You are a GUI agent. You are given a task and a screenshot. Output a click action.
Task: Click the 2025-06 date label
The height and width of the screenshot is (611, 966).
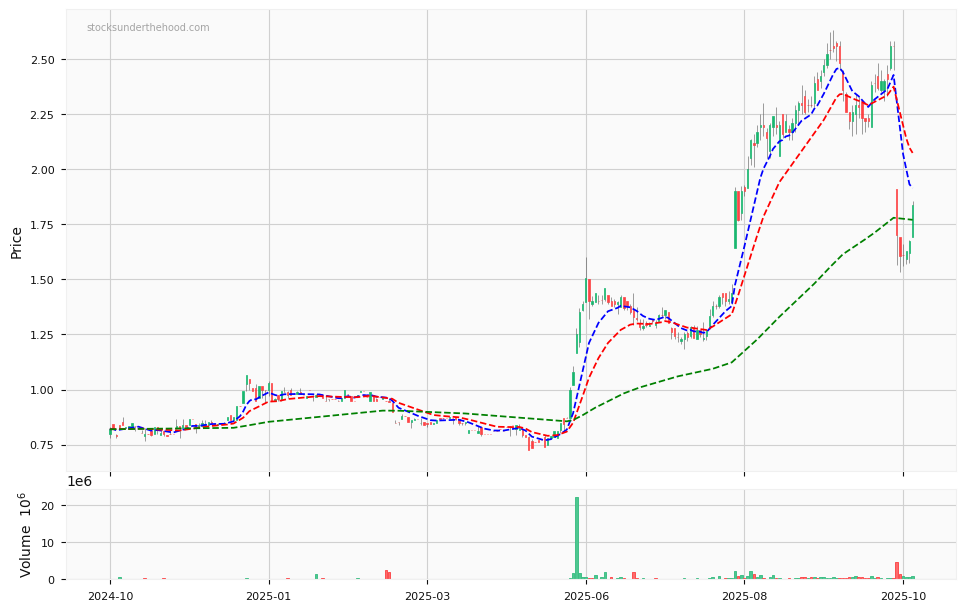coord(586,597)
